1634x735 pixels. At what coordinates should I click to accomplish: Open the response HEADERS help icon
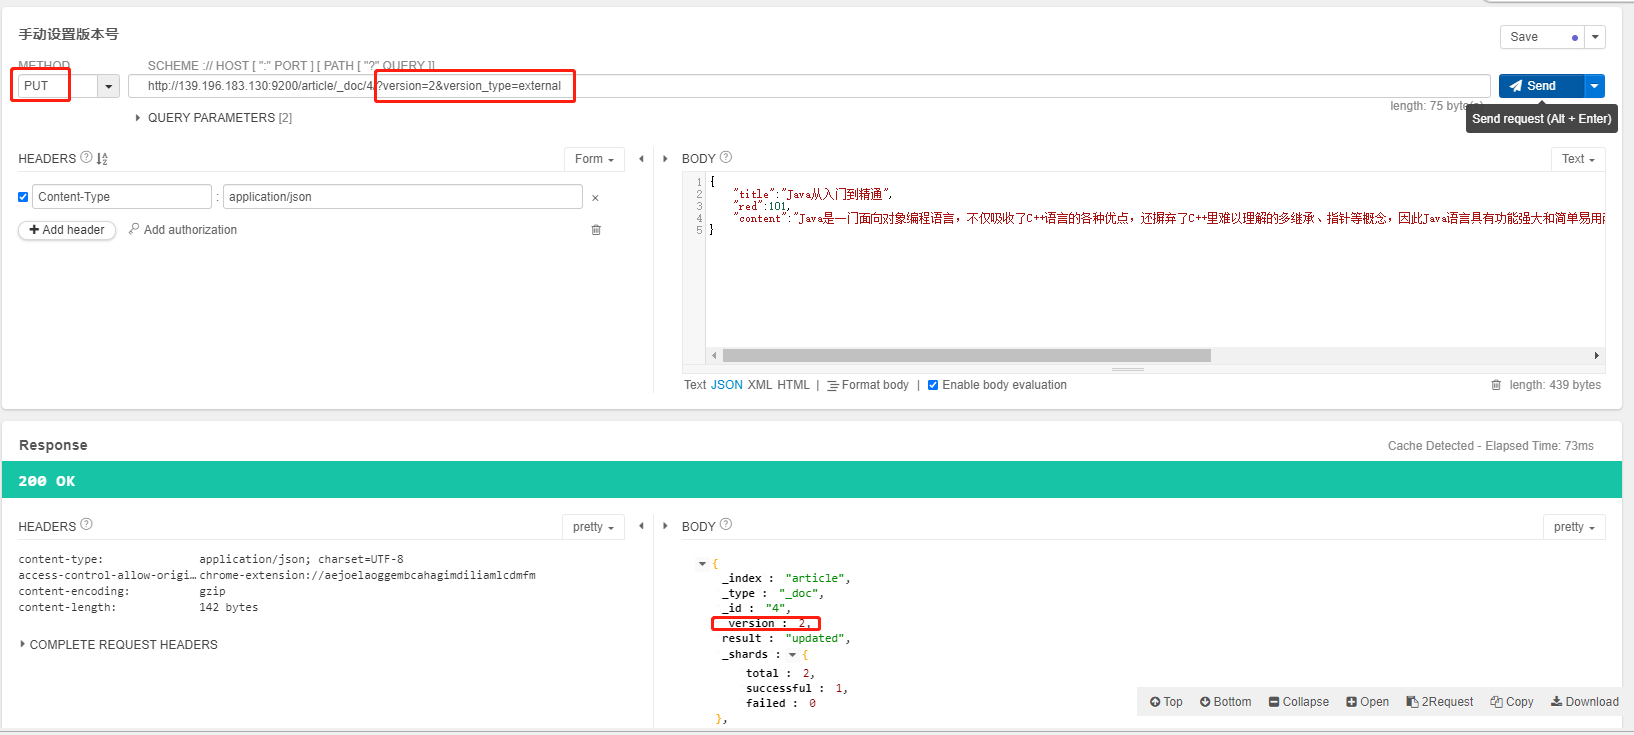pos(86,524)
